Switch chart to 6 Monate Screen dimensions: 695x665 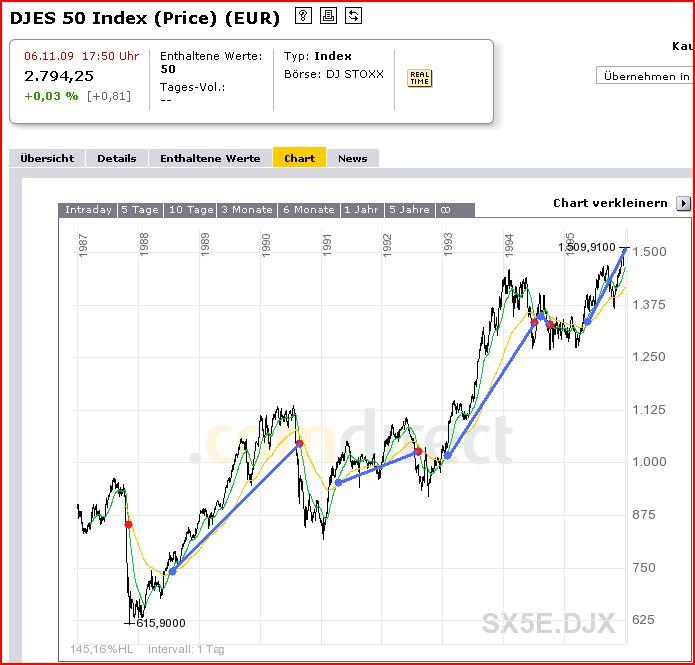point(308,210)
